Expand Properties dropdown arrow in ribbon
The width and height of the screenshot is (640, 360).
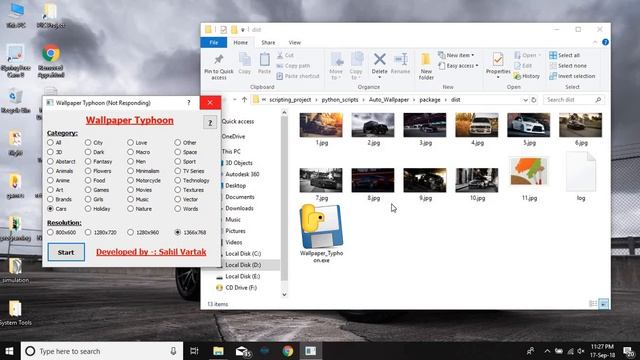click(498, 78)
